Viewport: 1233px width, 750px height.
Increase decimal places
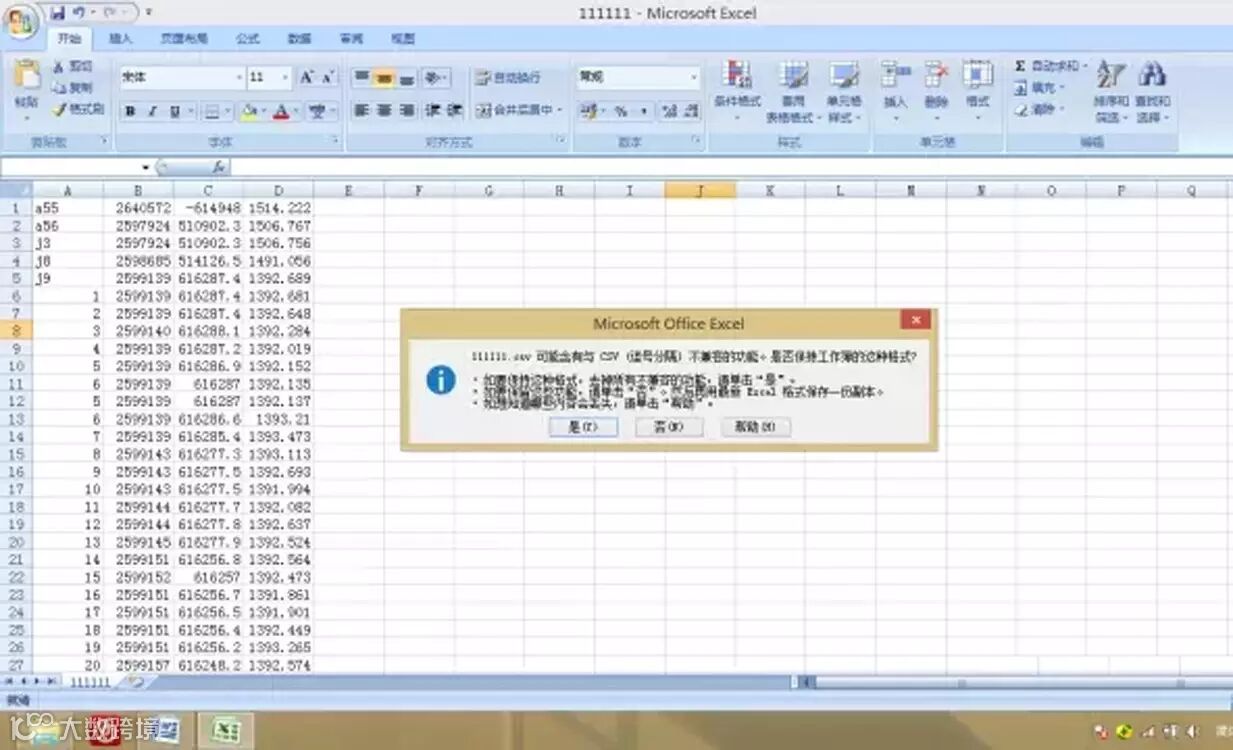(670, 111)
